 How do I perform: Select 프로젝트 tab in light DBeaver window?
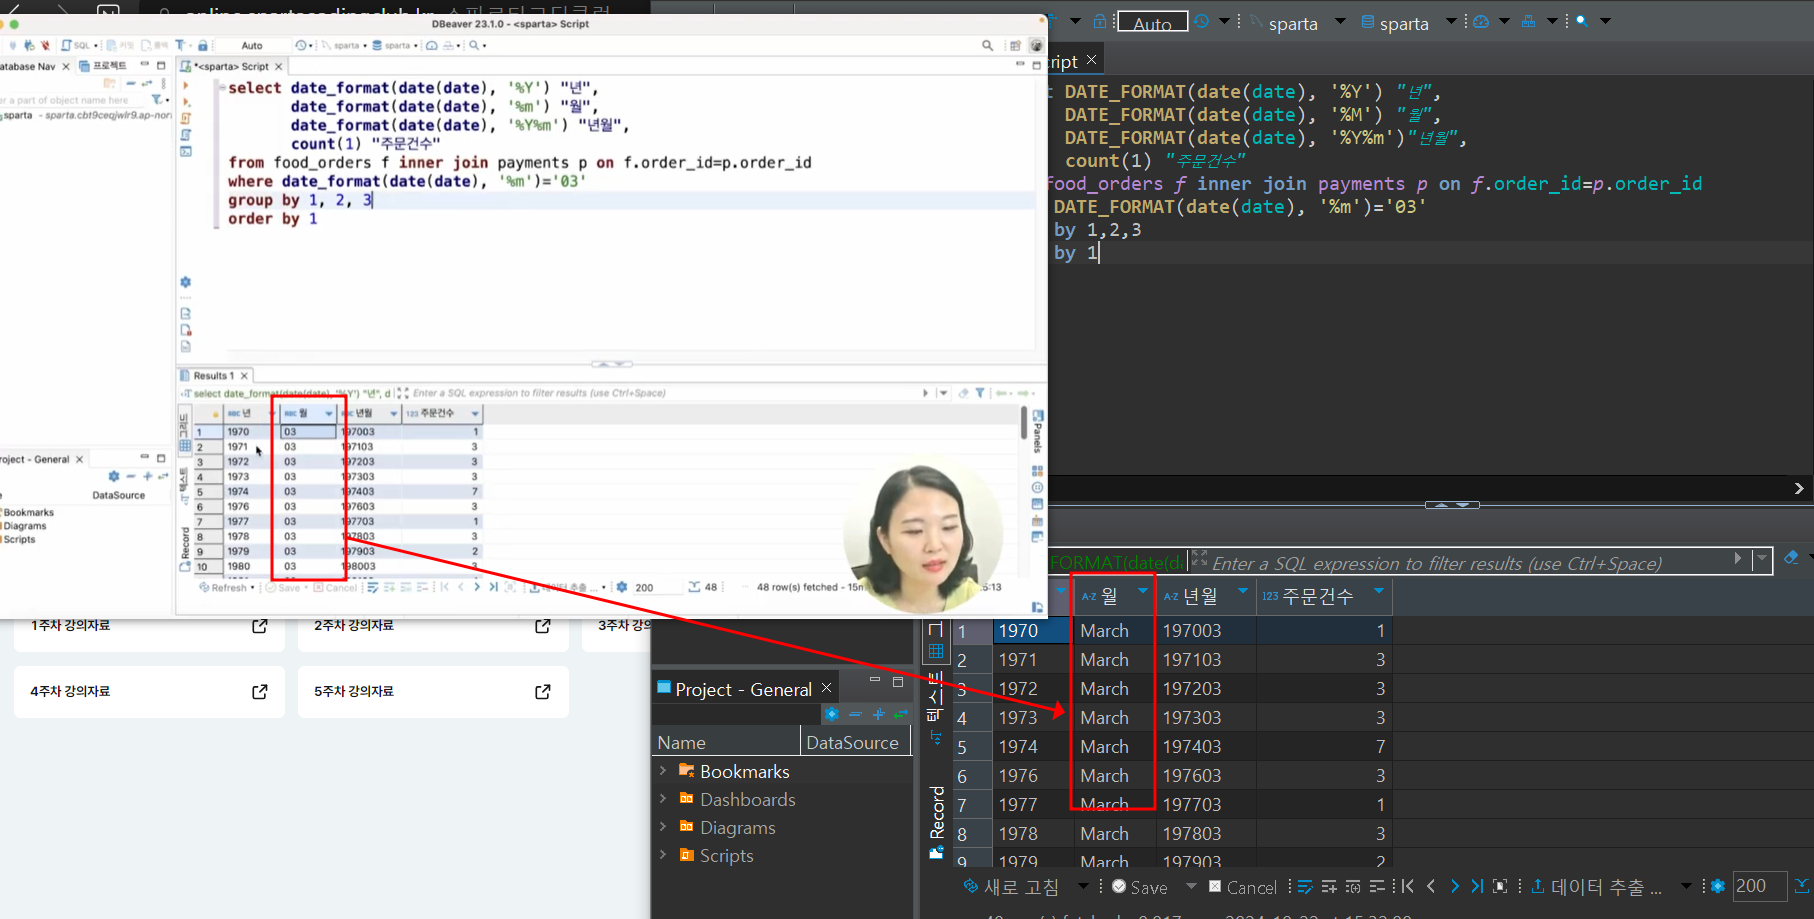click(x=103, y=66)
